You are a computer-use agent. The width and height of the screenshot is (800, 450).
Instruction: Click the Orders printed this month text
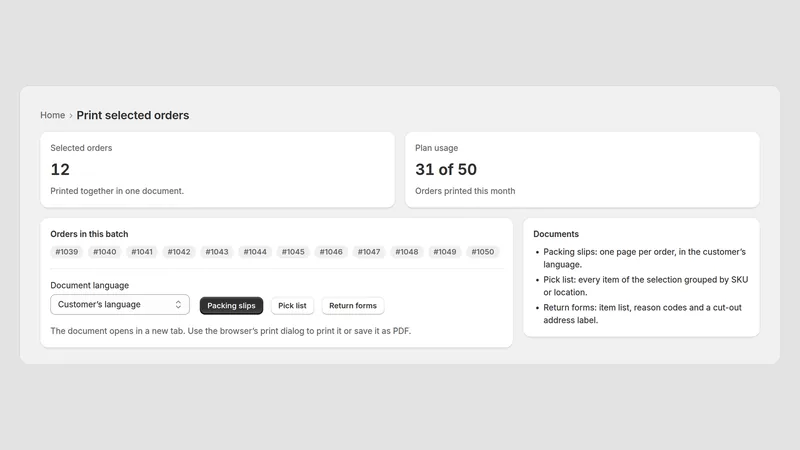(465, 191)
